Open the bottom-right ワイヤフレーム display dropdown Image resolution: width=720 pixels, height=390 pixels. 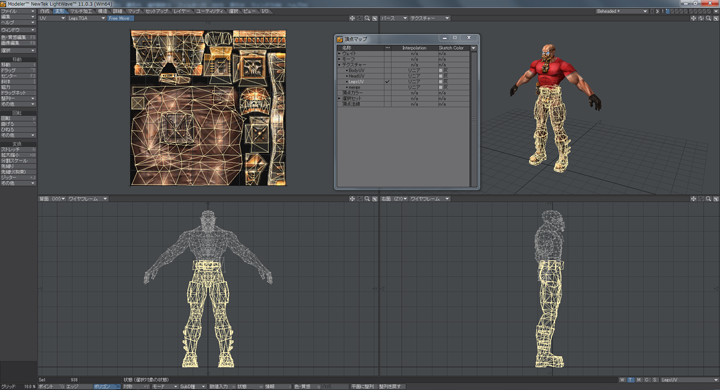[x=429, y=199]
